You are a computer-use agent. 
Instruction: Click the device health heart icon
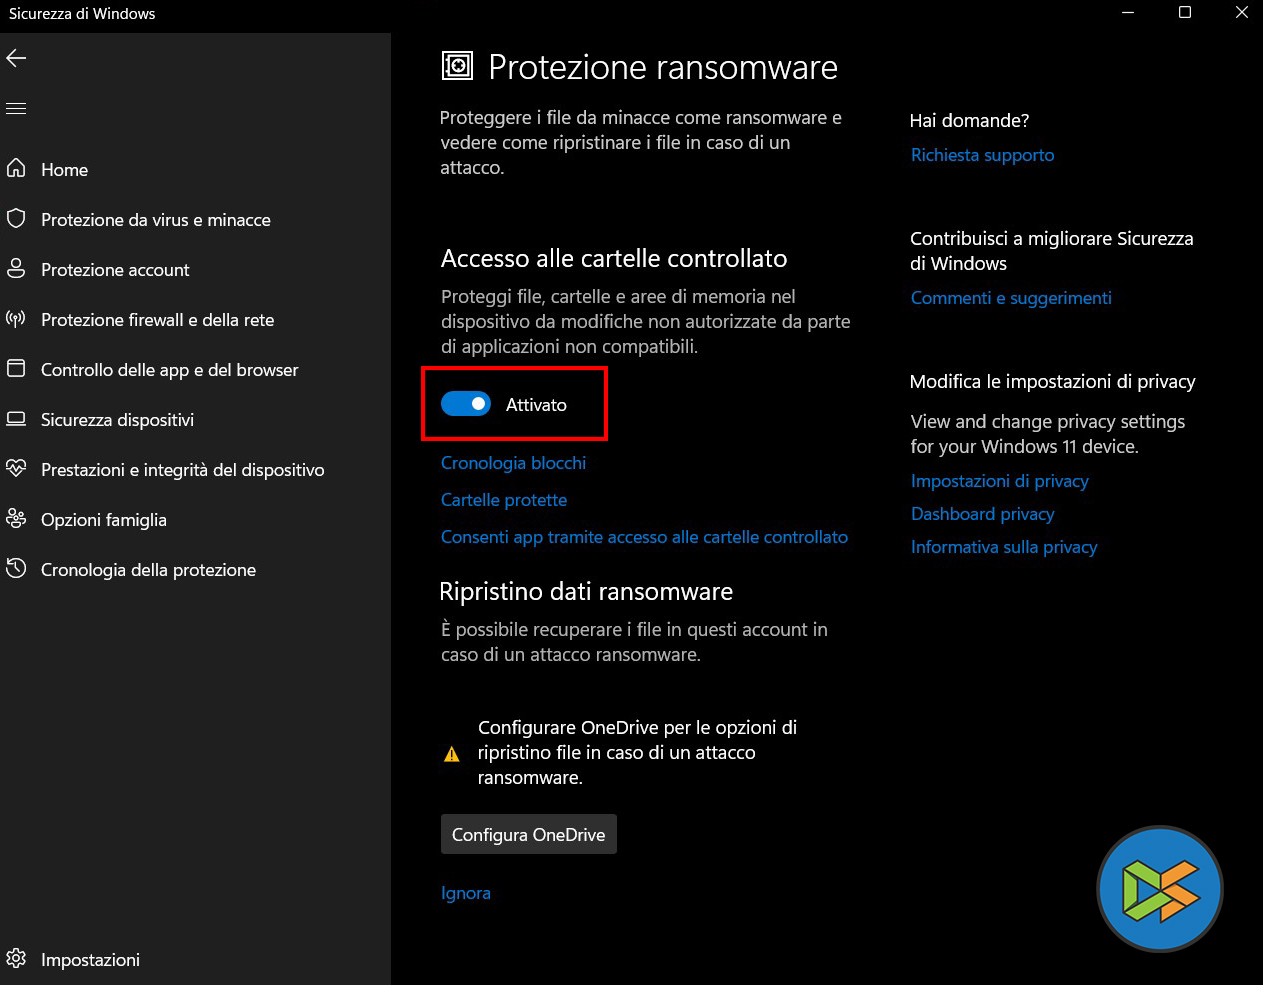tap(16, 468)
